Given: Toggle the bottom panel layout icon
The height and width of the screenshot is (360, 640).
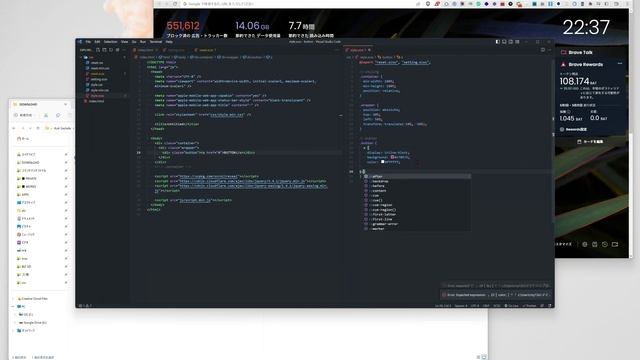Looking at the screenshot, I should tap(504, 42).
